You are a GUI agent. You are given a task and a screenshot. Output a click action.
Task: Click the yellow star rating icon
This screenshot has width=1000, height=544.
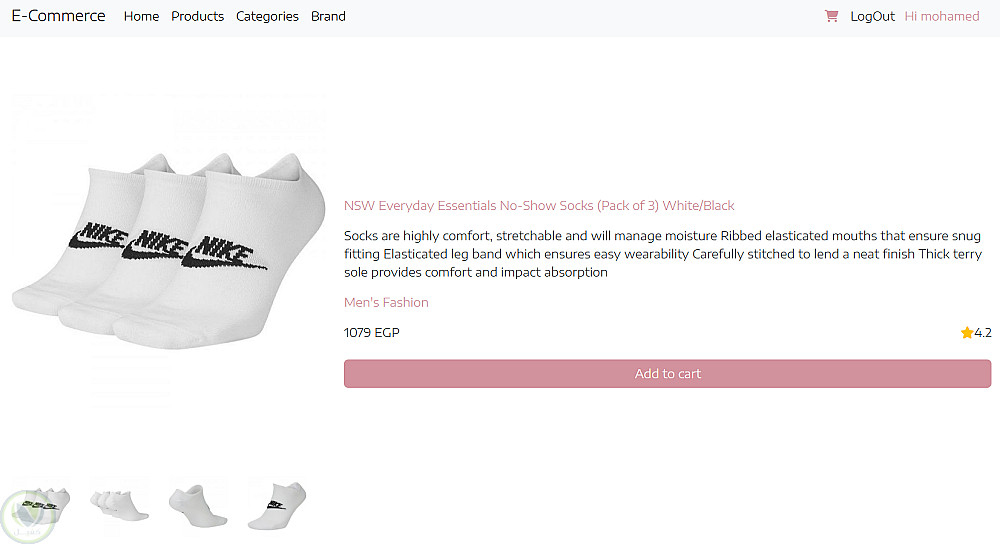(x=967, y=333)
